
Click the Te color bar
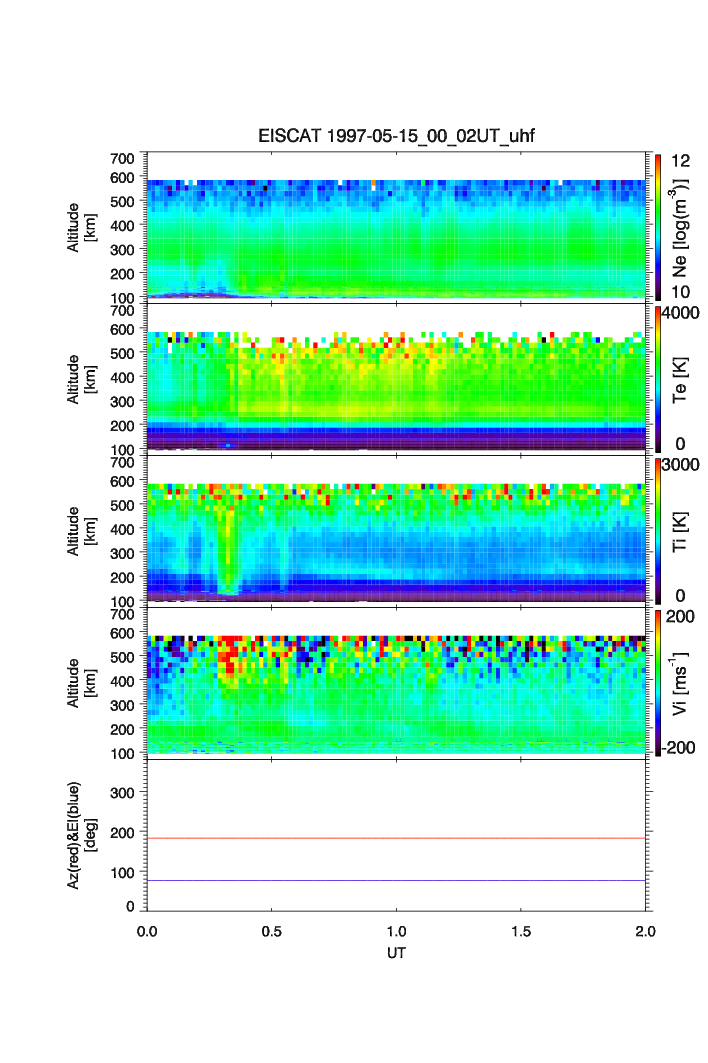coord(658,379)
